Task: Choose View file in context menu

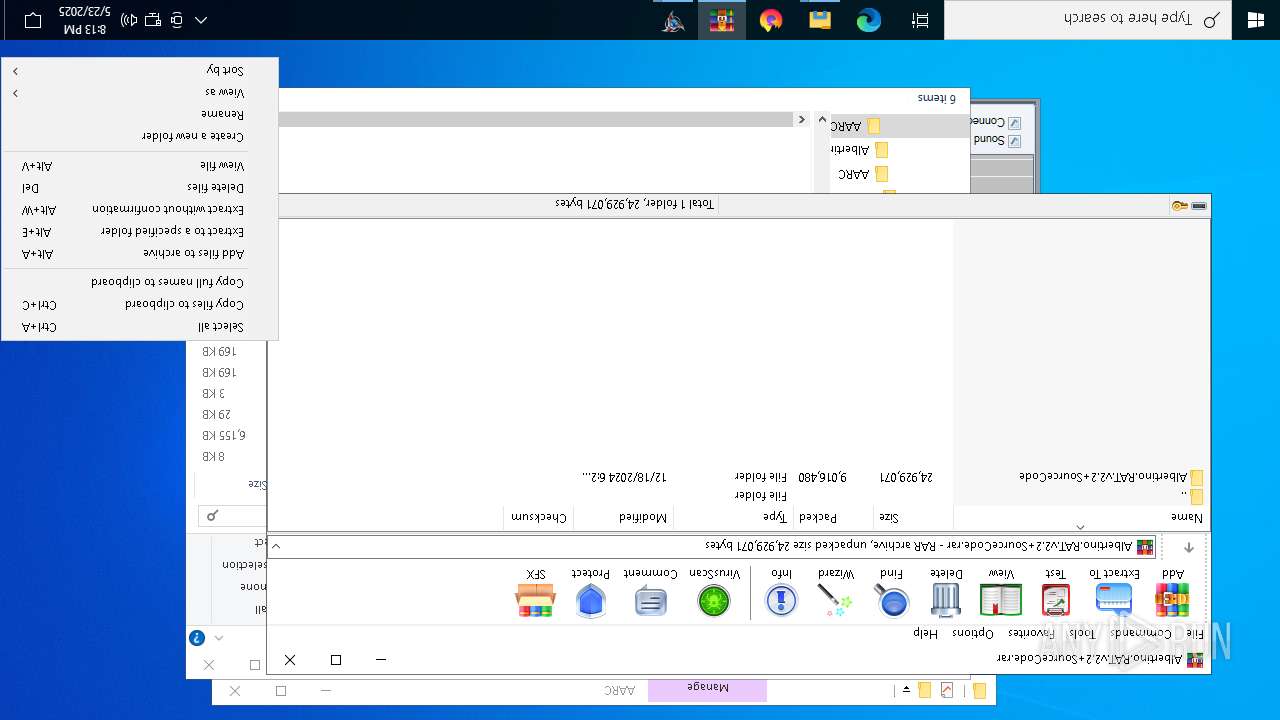Action: (140, 165)
